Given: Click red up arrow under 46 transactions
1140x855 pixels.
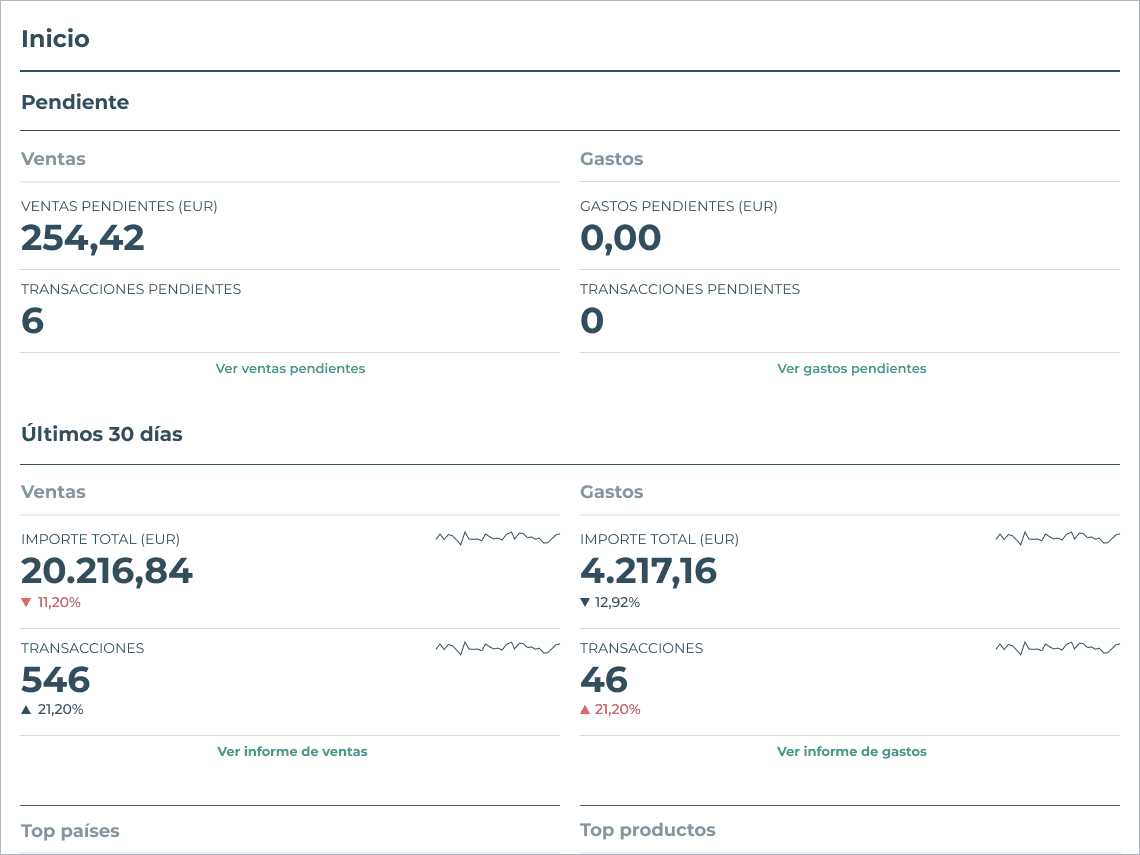Looking at the screenshot, I should (x=585, y=710).
